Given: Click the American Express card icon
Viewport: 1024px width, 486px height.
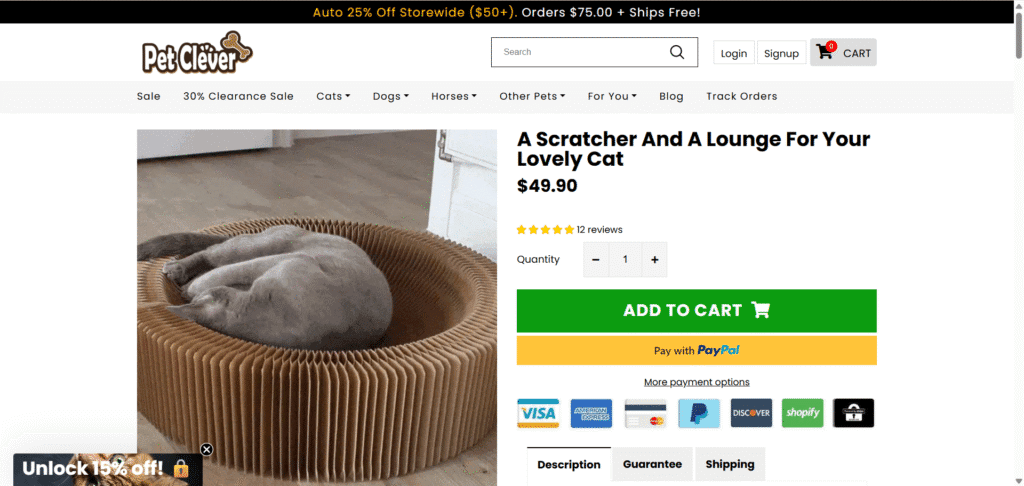Looking at the screenshot, I should click(x=591, y=413).
